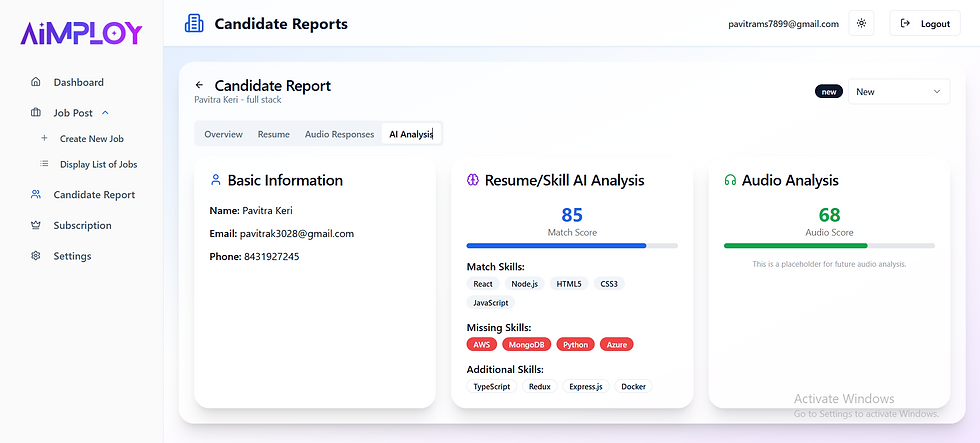Viewport: 980px width, 443px height.
Task: Click the MongoDB missing skill chip
Action: [526, 344]
